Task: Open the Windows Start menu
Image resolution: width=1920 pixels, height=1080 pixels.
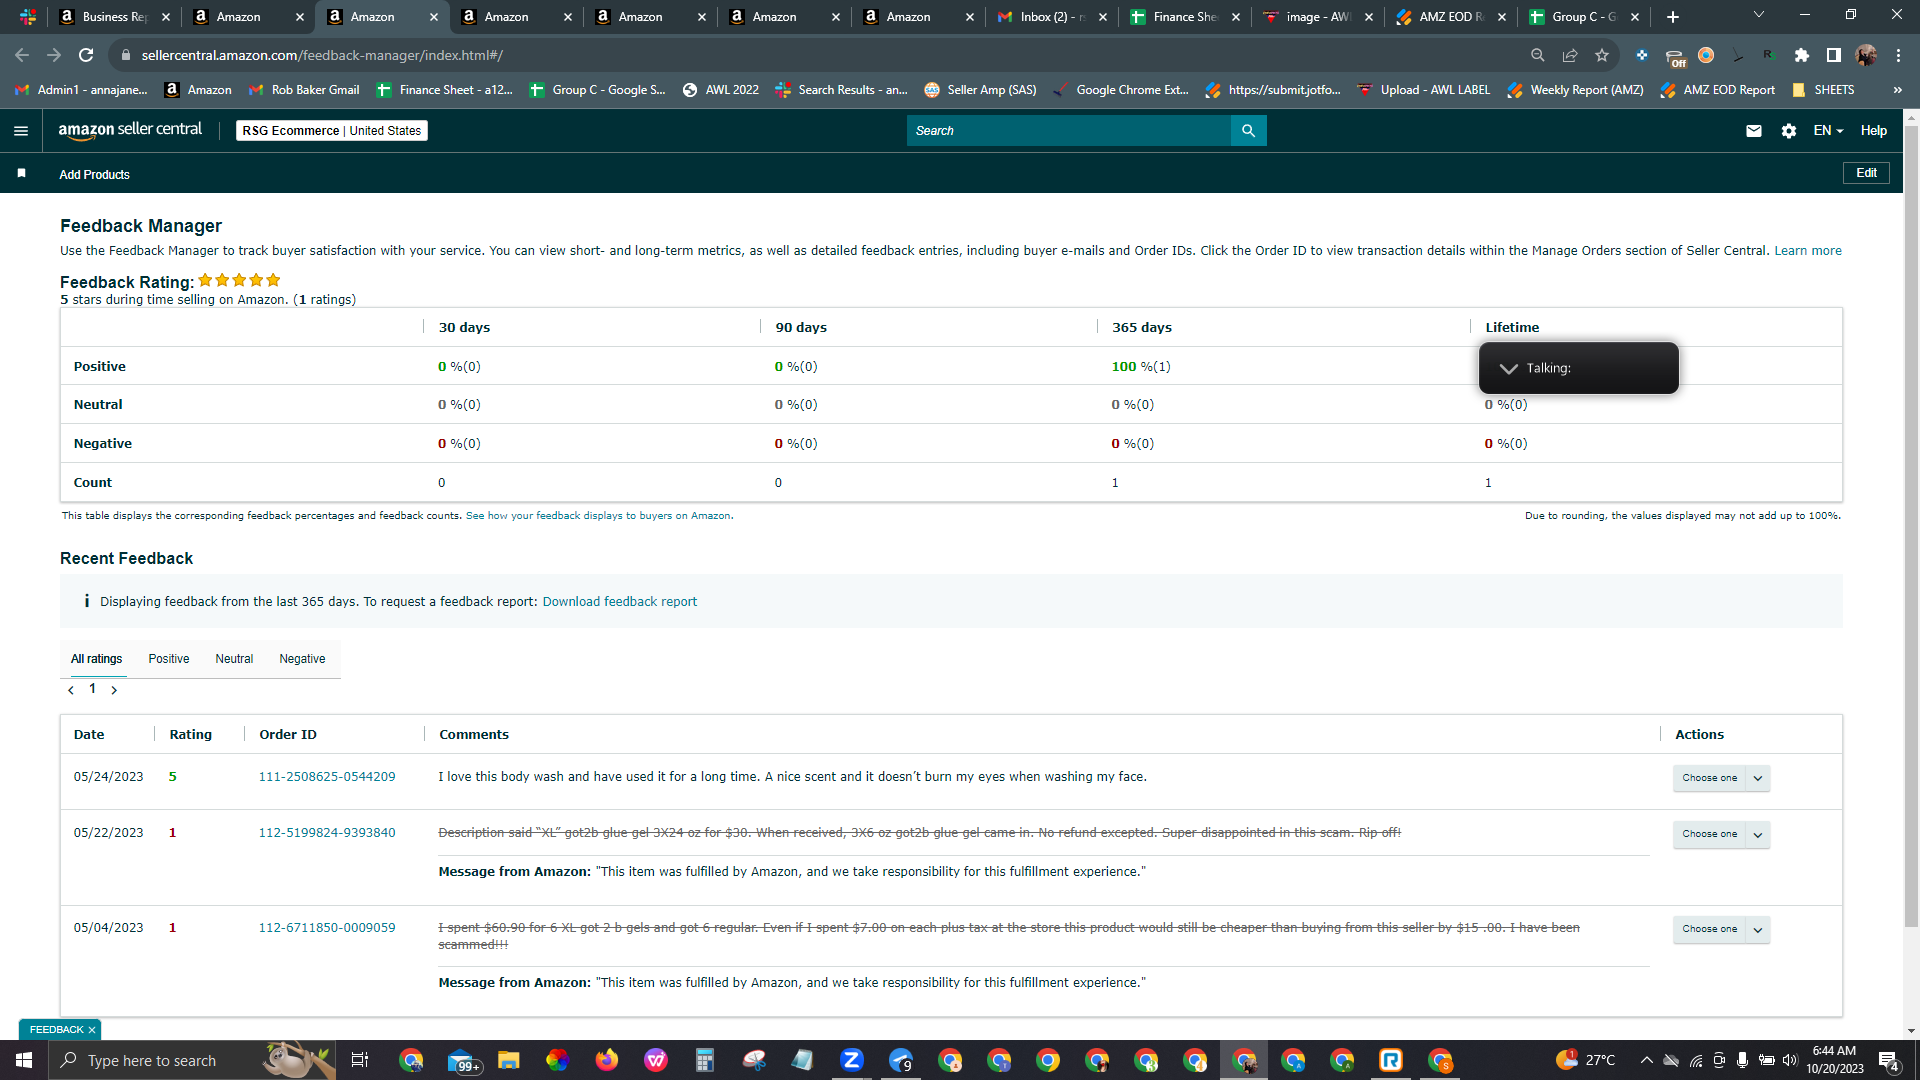Action: coord(24,1060)
